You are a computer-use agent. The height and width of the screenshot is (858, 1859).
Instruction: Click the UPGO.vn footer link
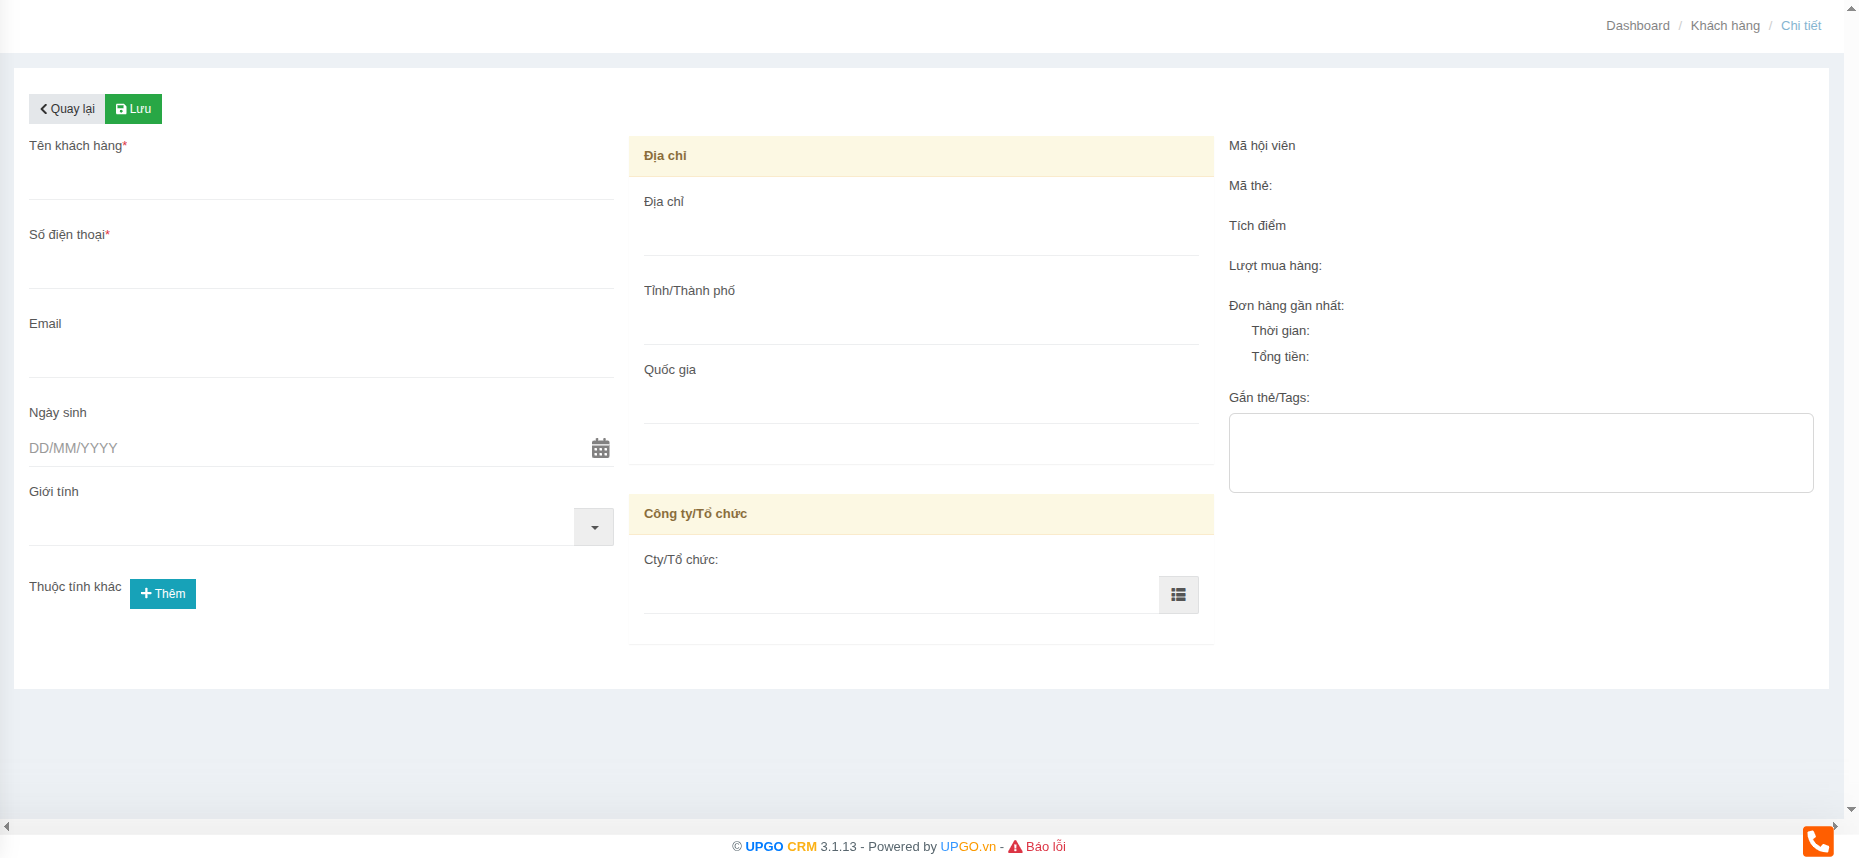click(x=967, y=847)
